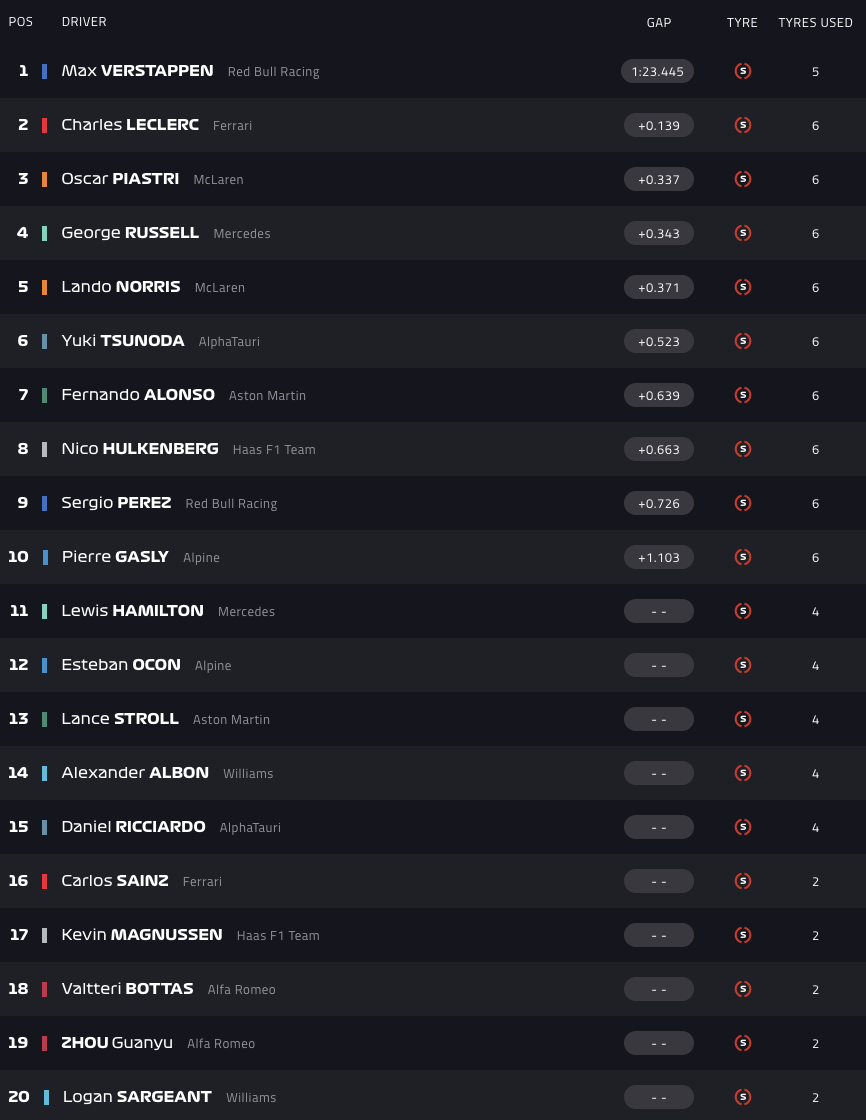Click the Ferrari red color bar by Leclerc

pyautogui.click(x=44, y=125)
